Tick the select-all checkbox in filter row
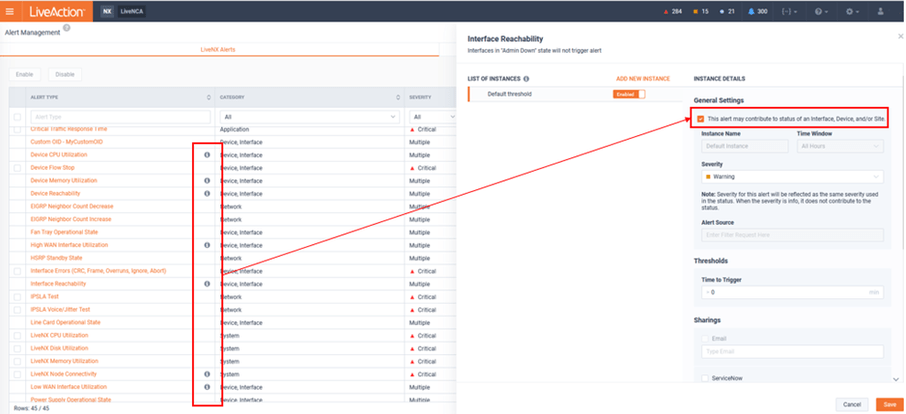 click(x=17, y=117)
